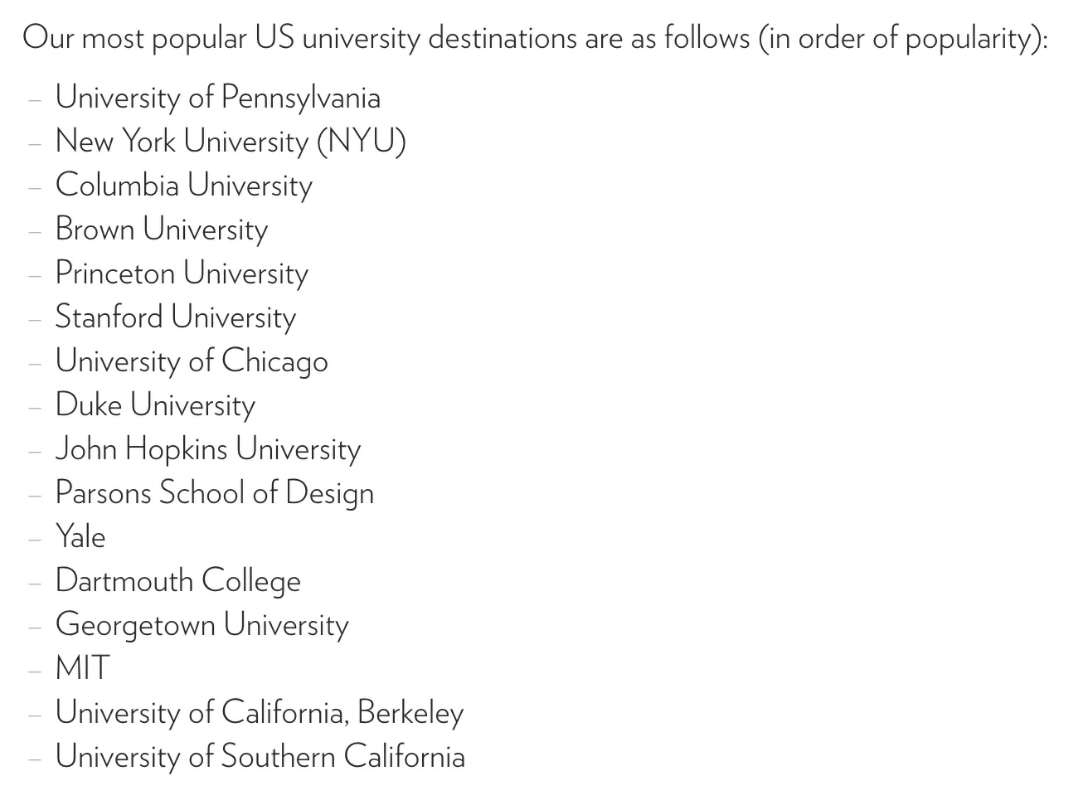Select Parsons School of Design entry
Viewport: 1071px width, 788px height.
pos(214,493)
